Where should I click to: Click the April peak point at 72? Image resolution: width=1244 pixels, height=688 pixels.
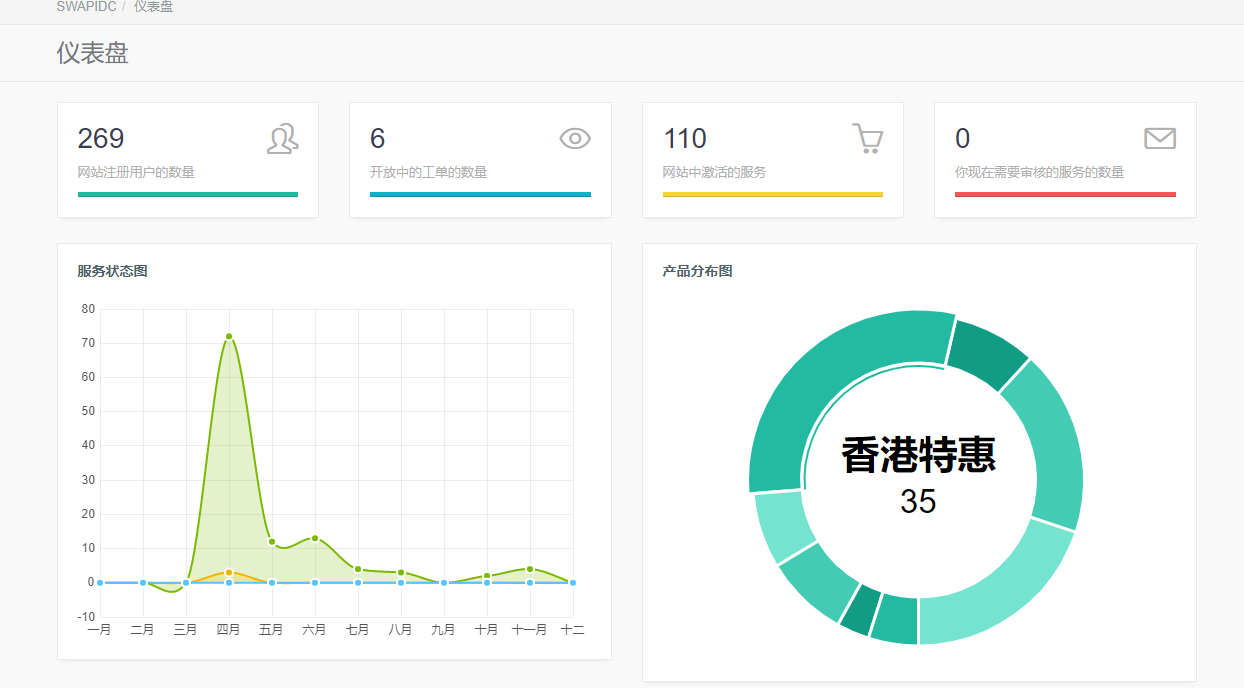pos(229,336)
